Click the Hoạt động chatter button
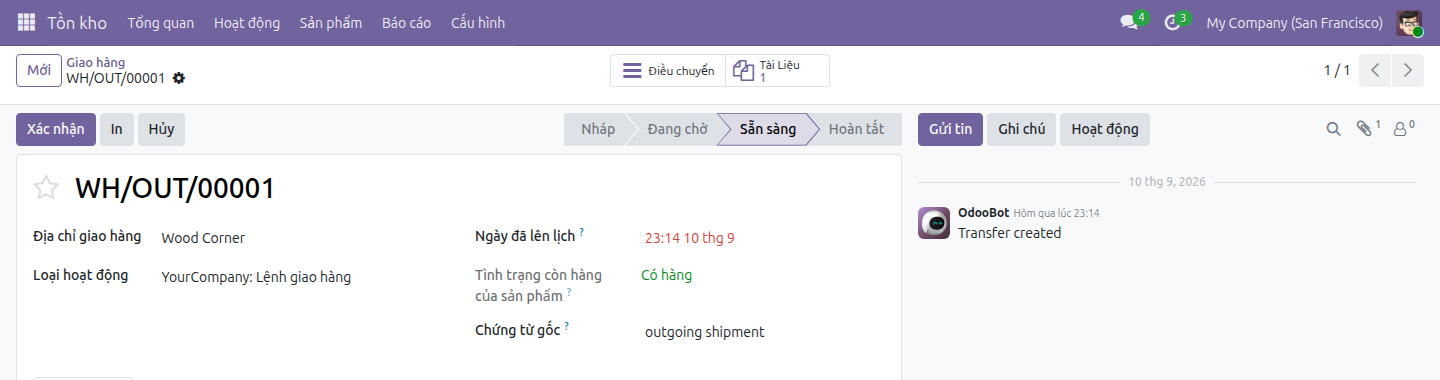Image resolution: width=1440 pixels, height=380 pixels. pos(1105,129)
